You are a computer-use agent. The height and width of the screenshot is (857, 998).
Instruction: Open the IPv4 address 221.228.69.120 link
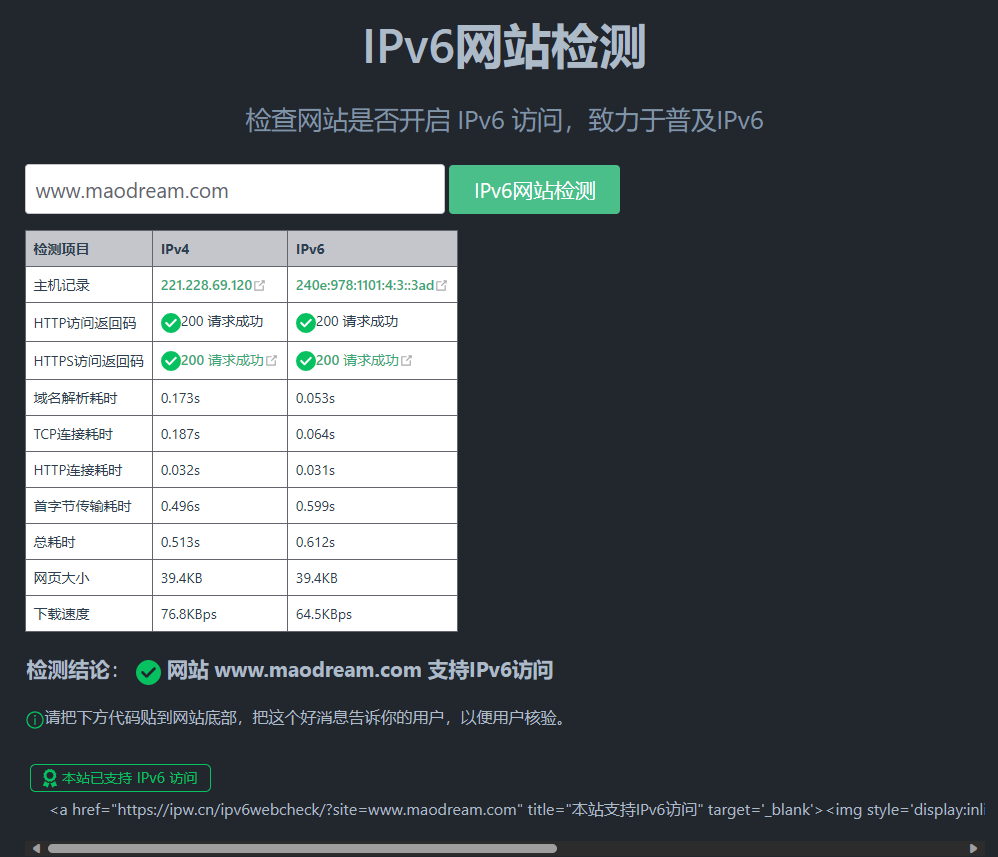[x=206, y=285]
